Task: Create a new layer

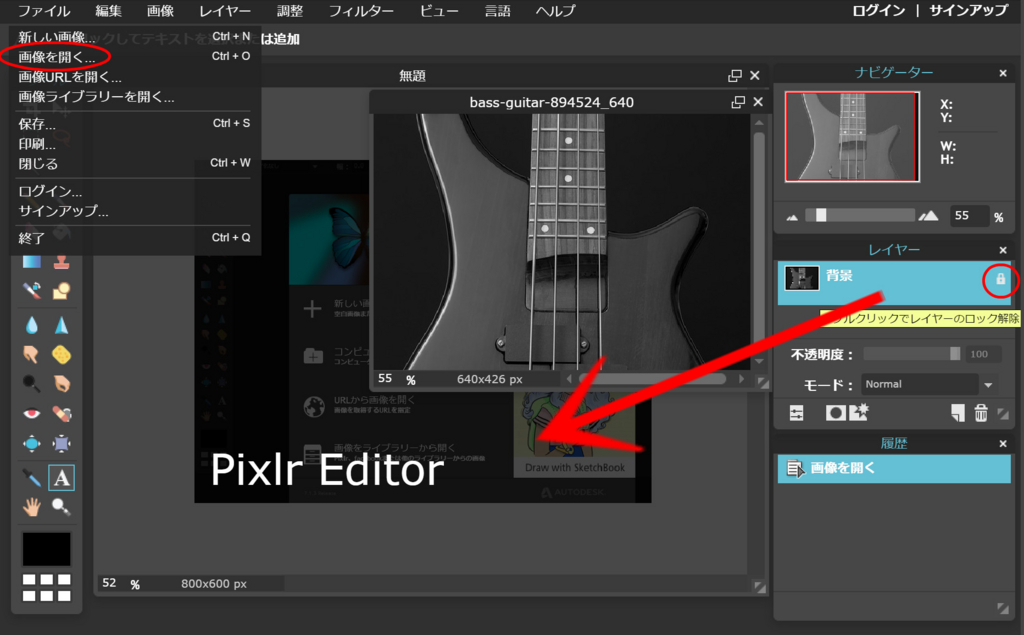Action: (957, 413)
